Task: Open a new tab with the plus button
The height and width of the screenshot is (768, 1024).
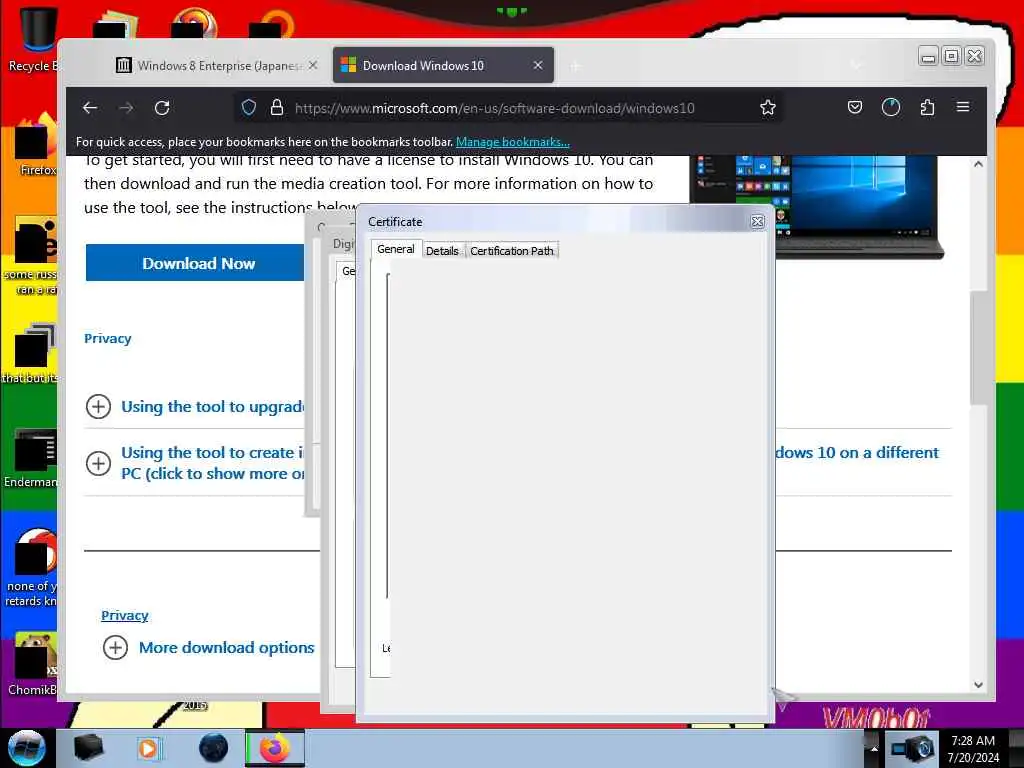Action: point(575,66)
